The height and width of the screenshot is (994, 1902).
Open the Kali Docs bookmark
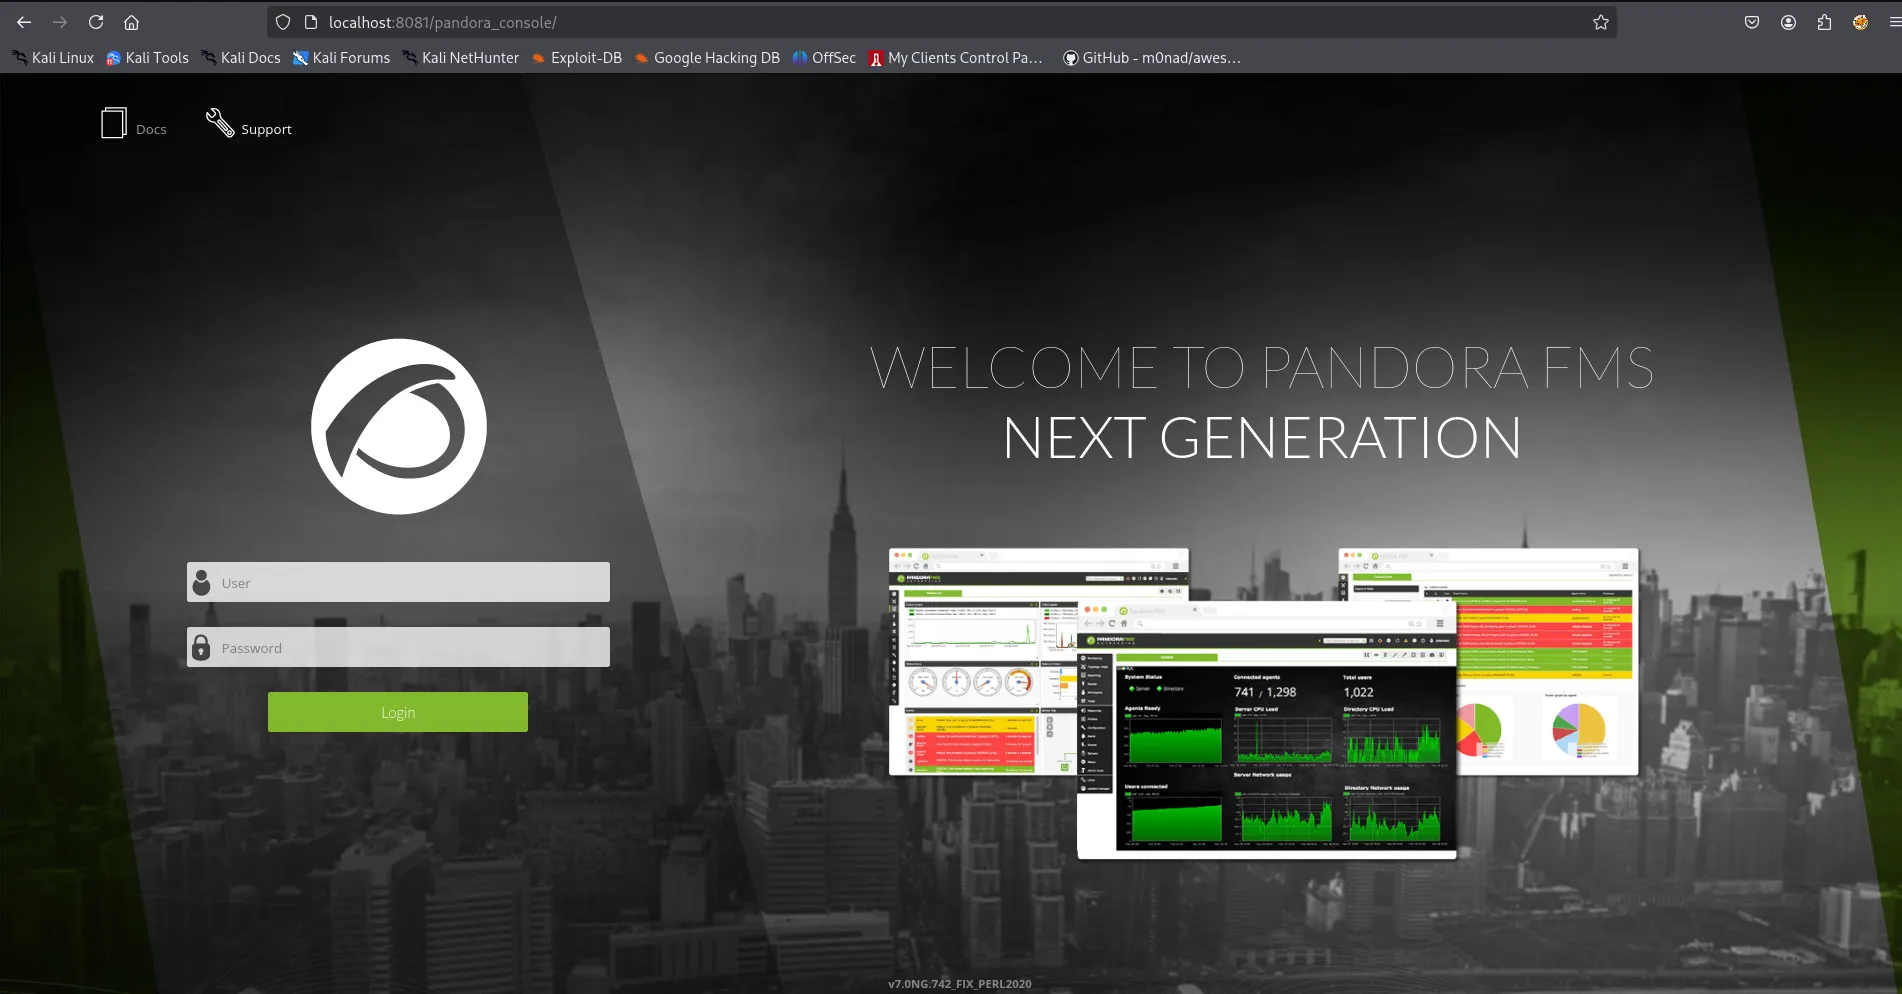click(x=241, y=58)
